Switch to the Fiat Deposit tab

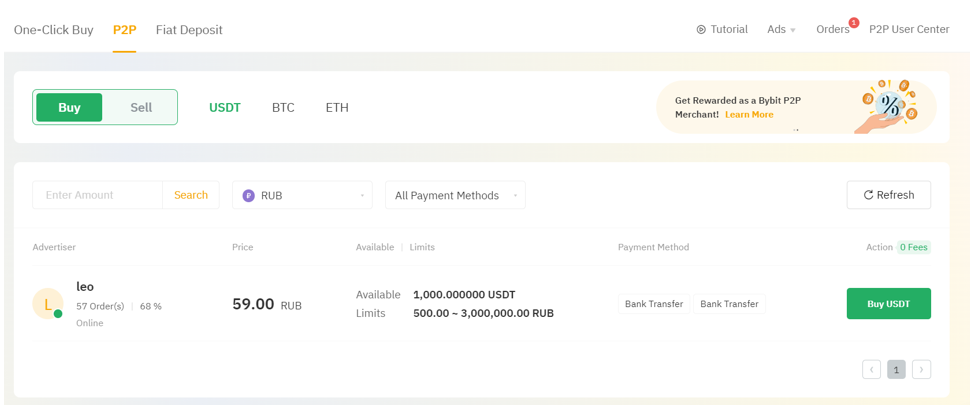coord(189,30)
